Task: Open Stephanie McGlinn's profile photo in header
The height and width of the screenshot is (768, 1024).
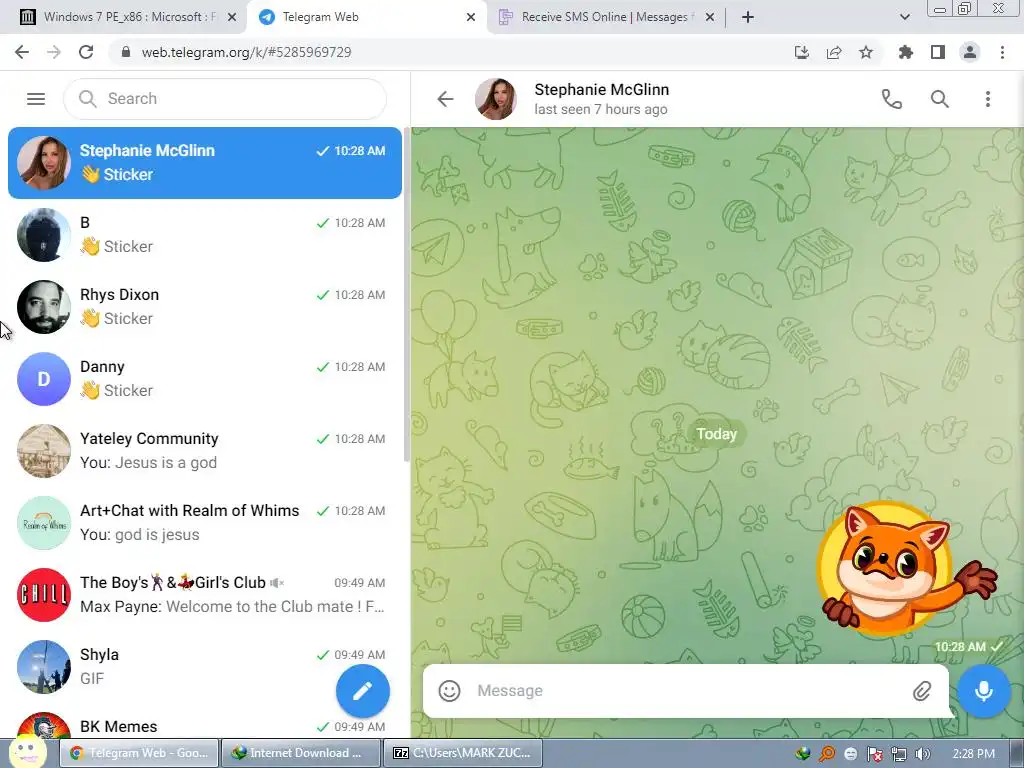Action: coord(496,99)
